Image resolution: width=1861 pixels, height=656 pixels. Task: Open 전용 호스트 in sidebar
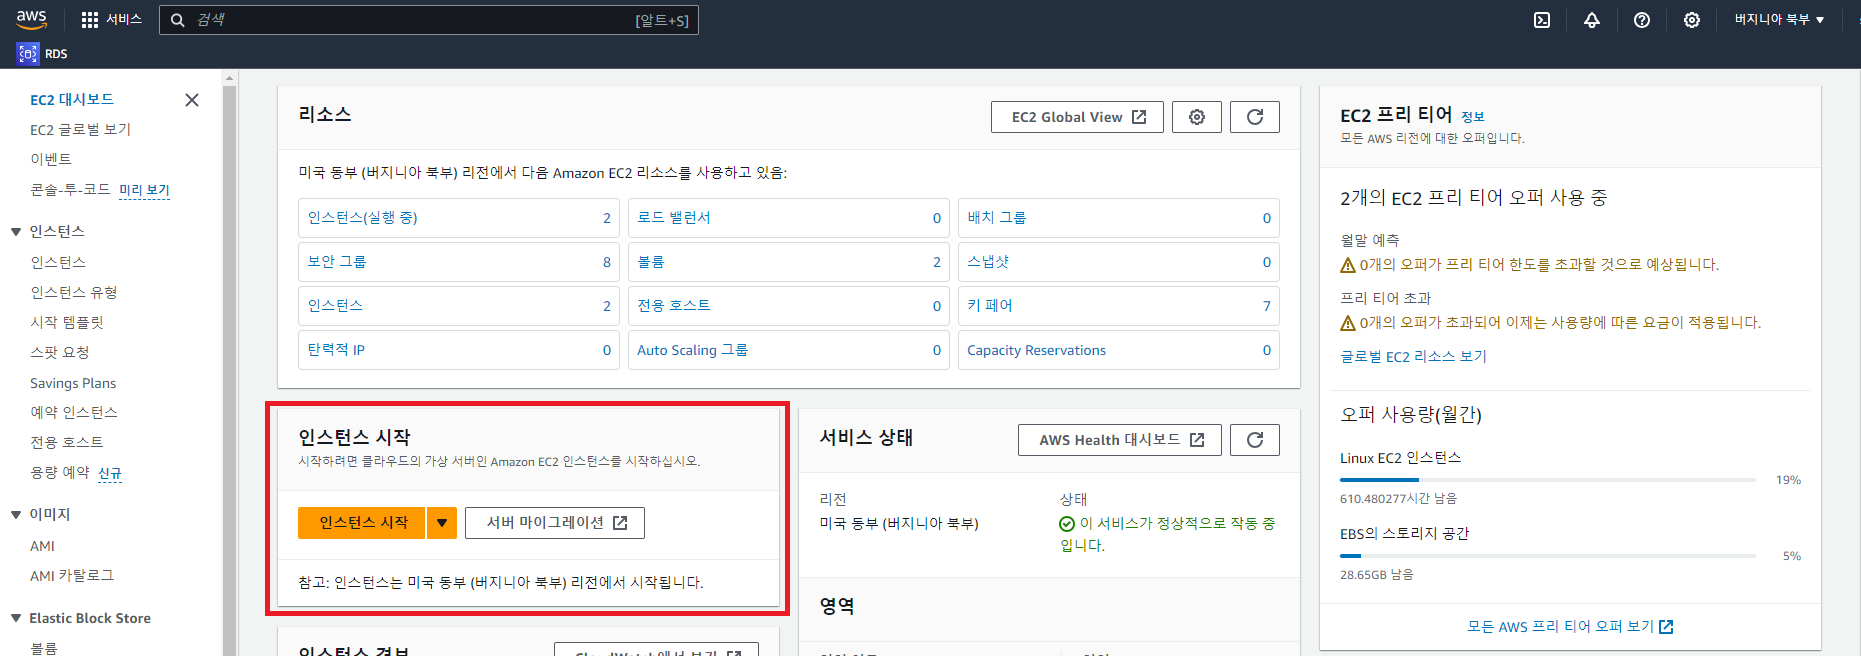click(x=67, y=443)
